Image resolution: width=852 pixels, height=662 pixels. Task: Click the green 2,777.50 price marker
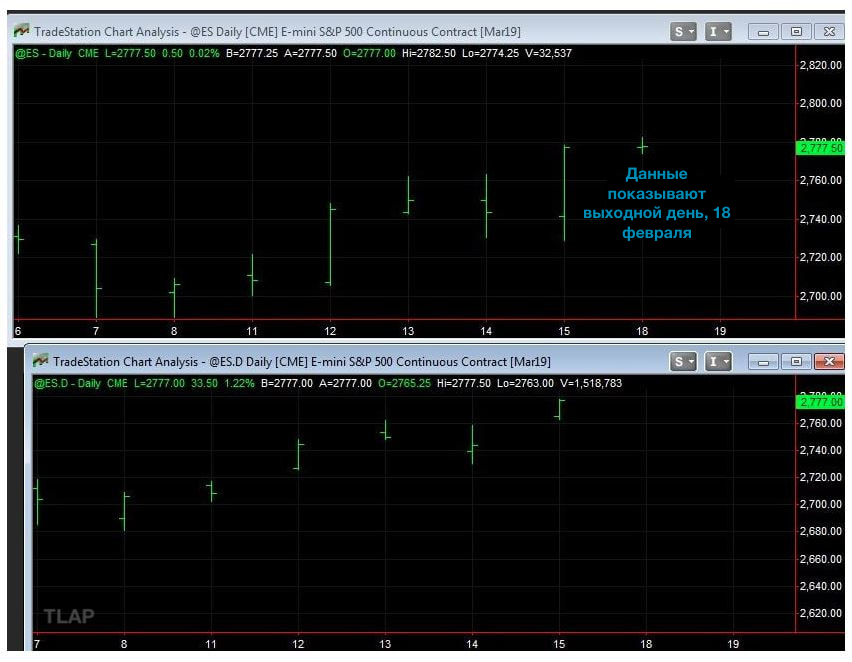(x=820, y=148)
